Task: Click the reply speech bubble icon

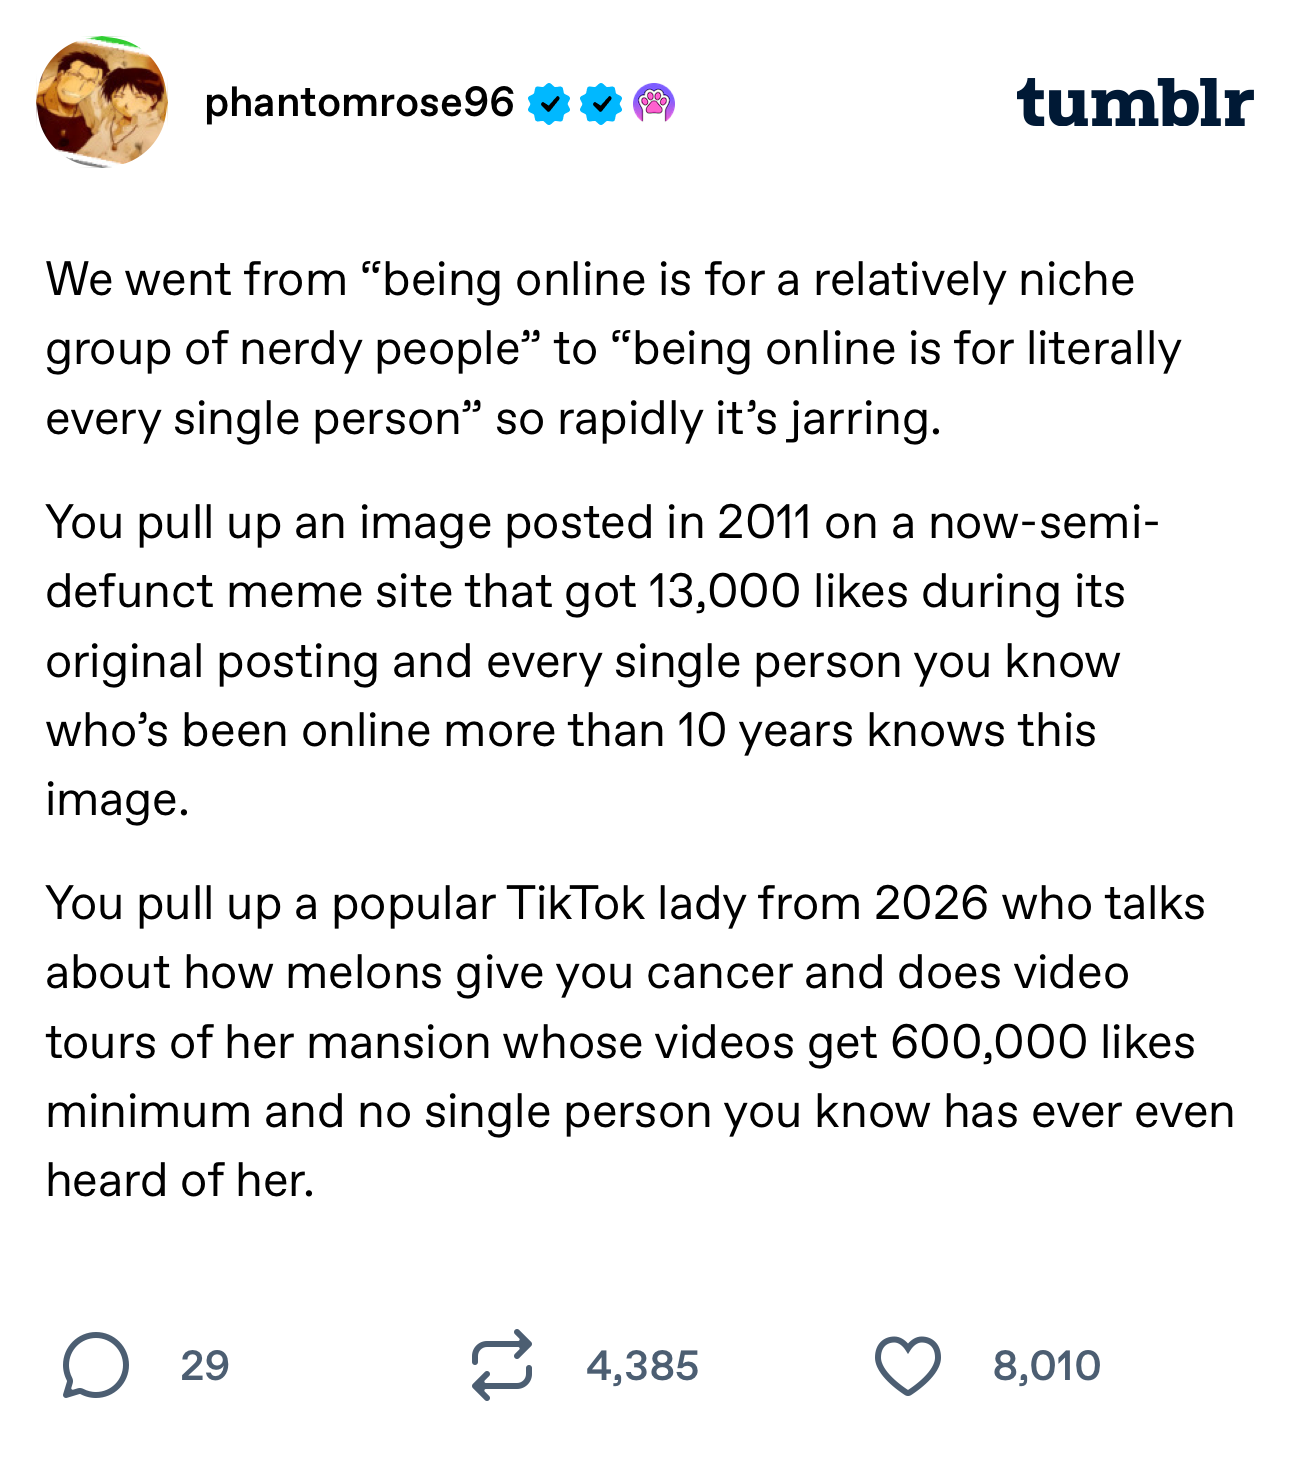Action: point(96,1365)
